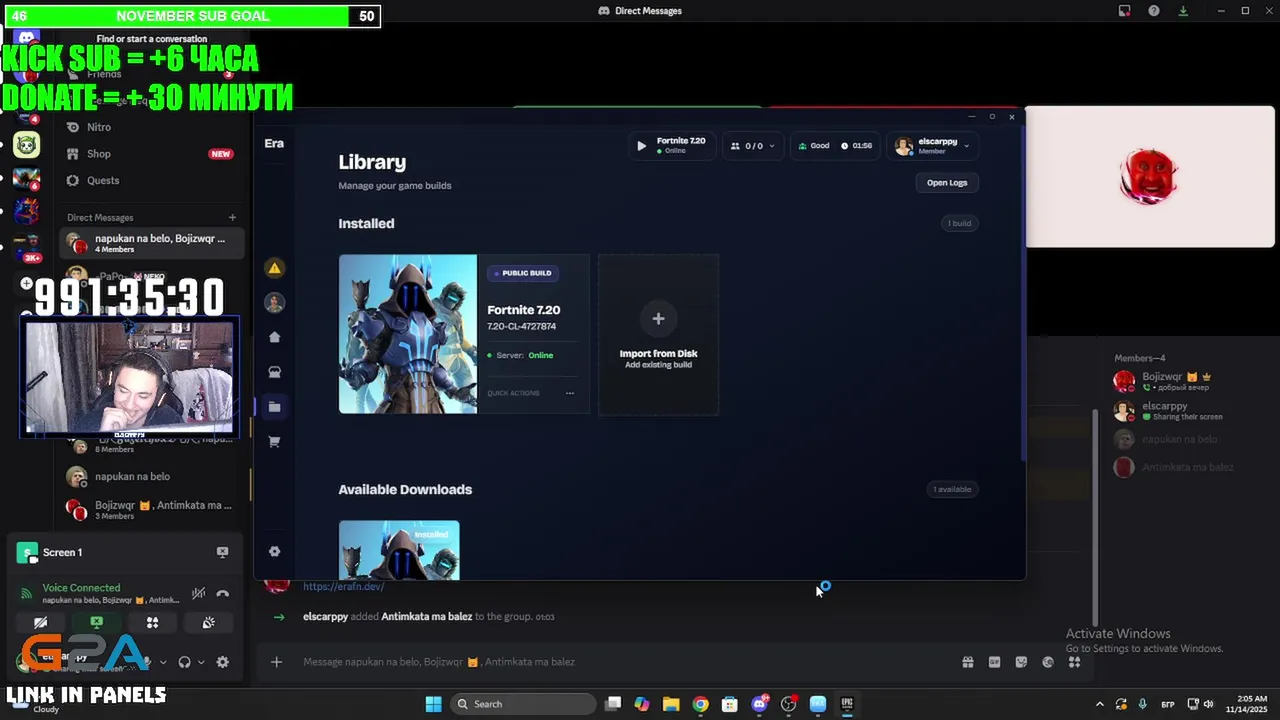Launch Fortnite 7.20 with the play icon
Image resolution: width=1280 pixels, height=720 pixels.
[x=641, y=146]
